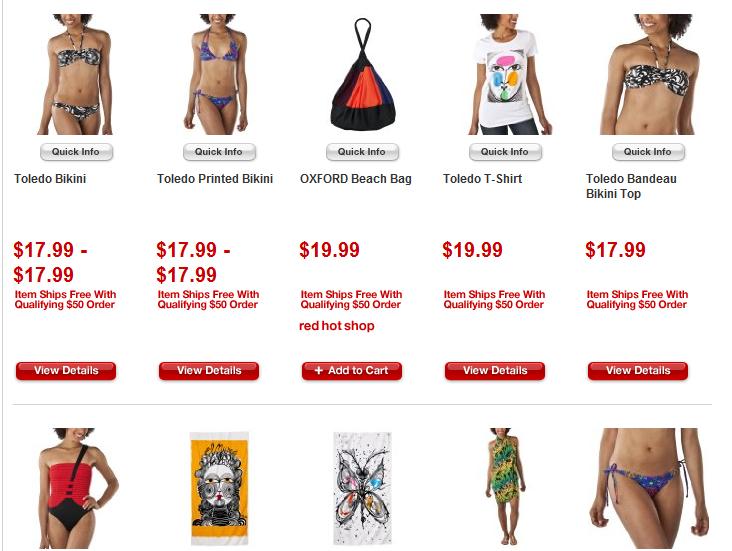View Details for the Toledo Bikini
This screenshot has width=732, height=551.
[66, 371]
